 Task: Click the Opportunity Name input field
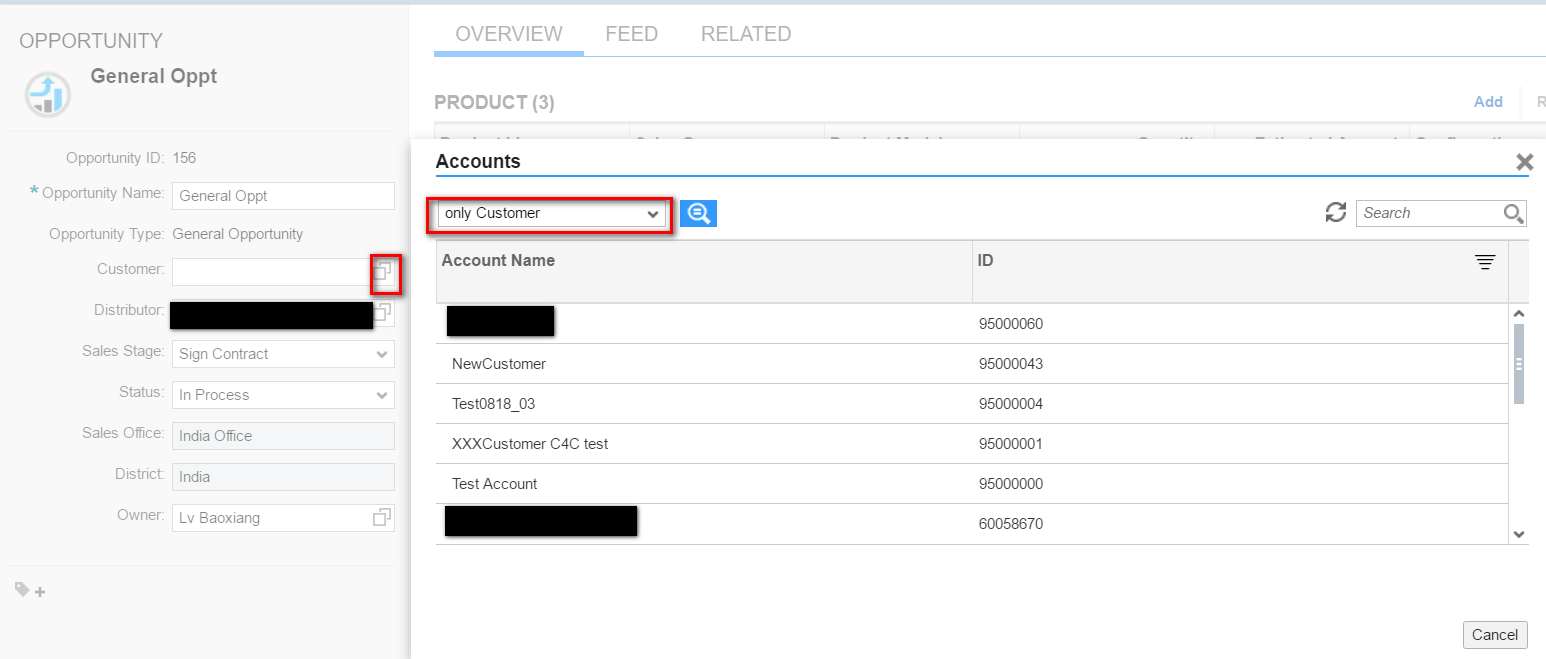pyautogui.click(x=283, y=196)
